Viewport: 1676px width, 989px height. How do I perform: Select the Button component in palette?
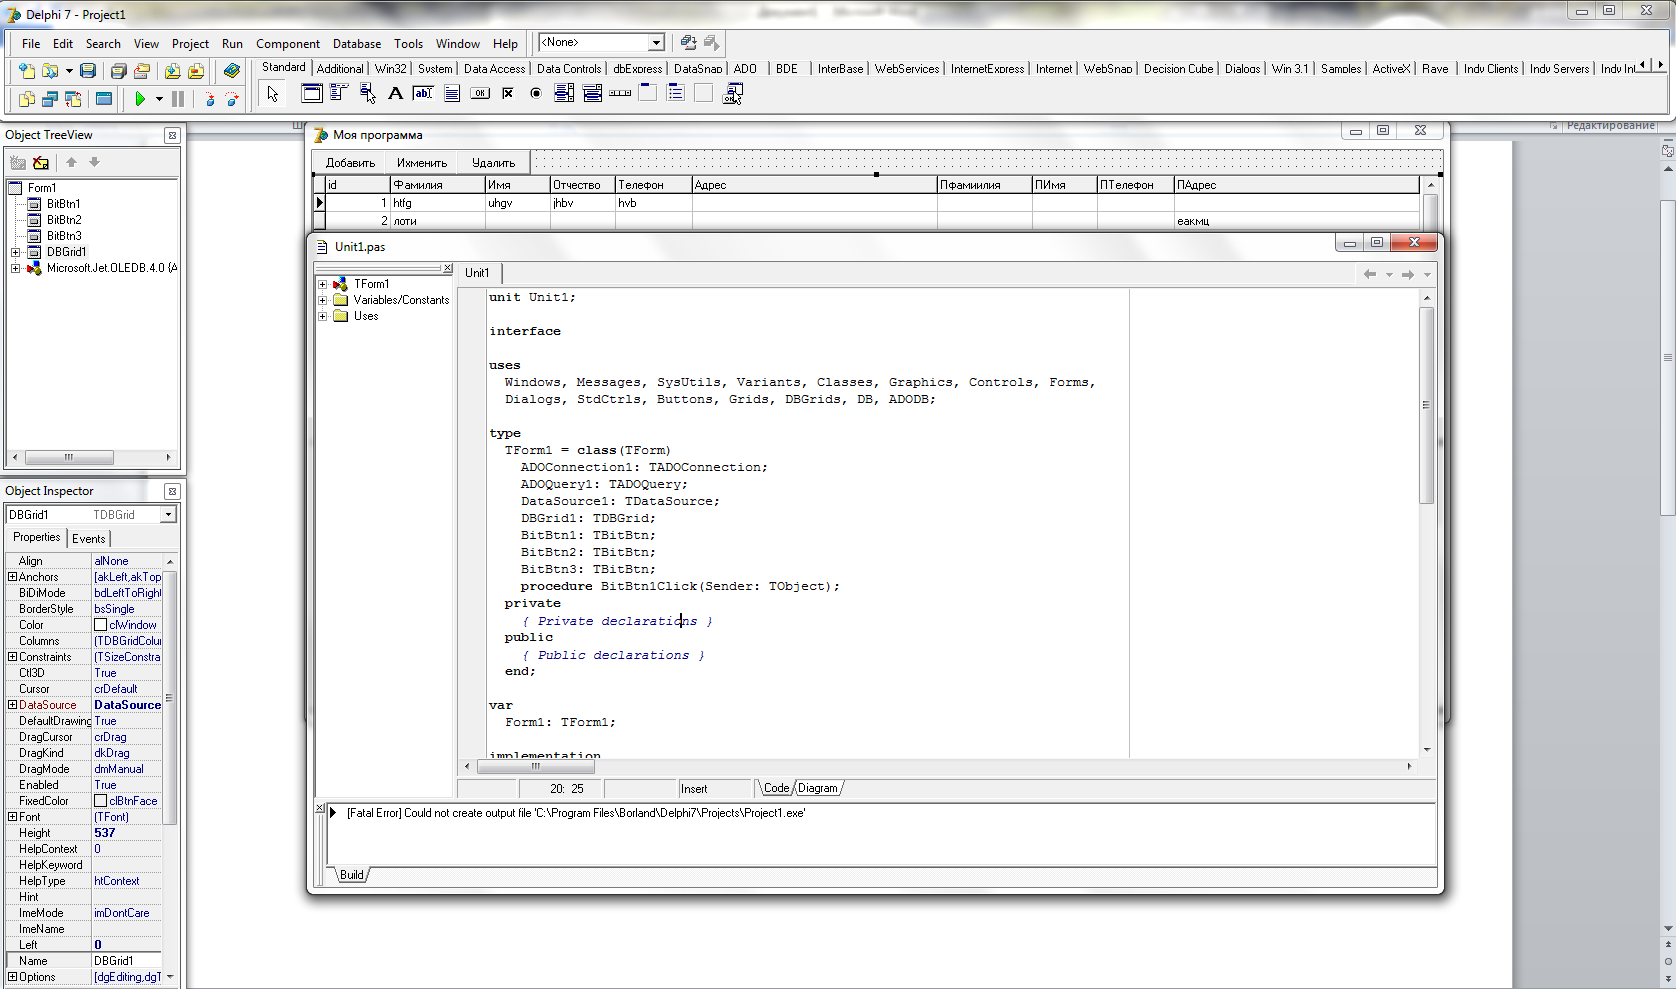click(x=480, y=93)
